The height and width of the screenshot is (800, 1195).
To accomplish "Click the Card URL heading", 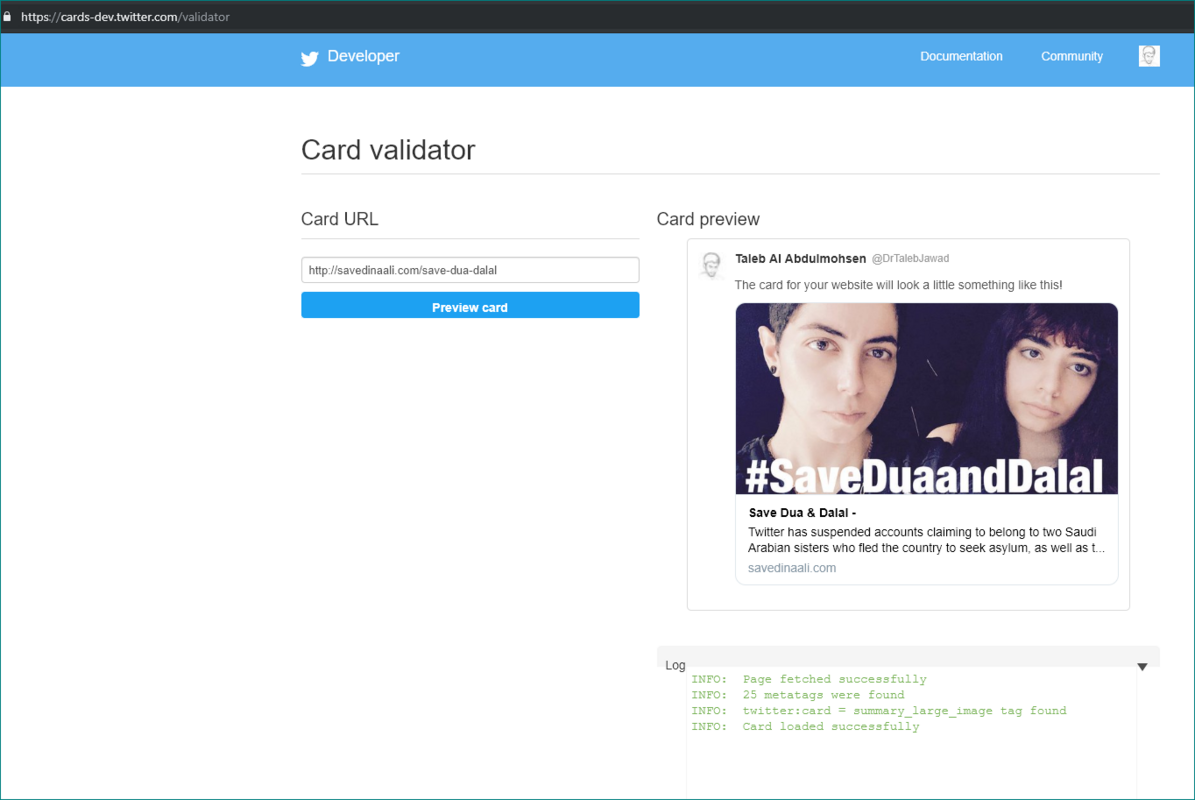I will (x=339, y=219).
